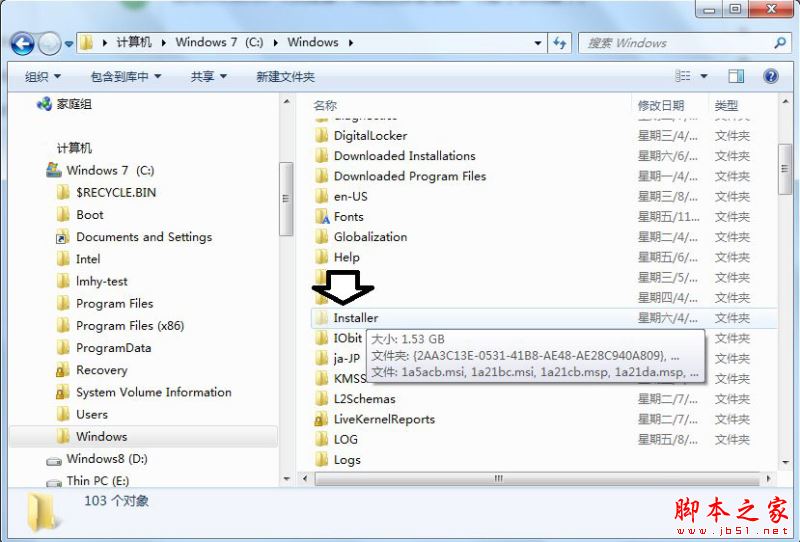
Task: Open the 共享 menu
Action: pos(208,77)
